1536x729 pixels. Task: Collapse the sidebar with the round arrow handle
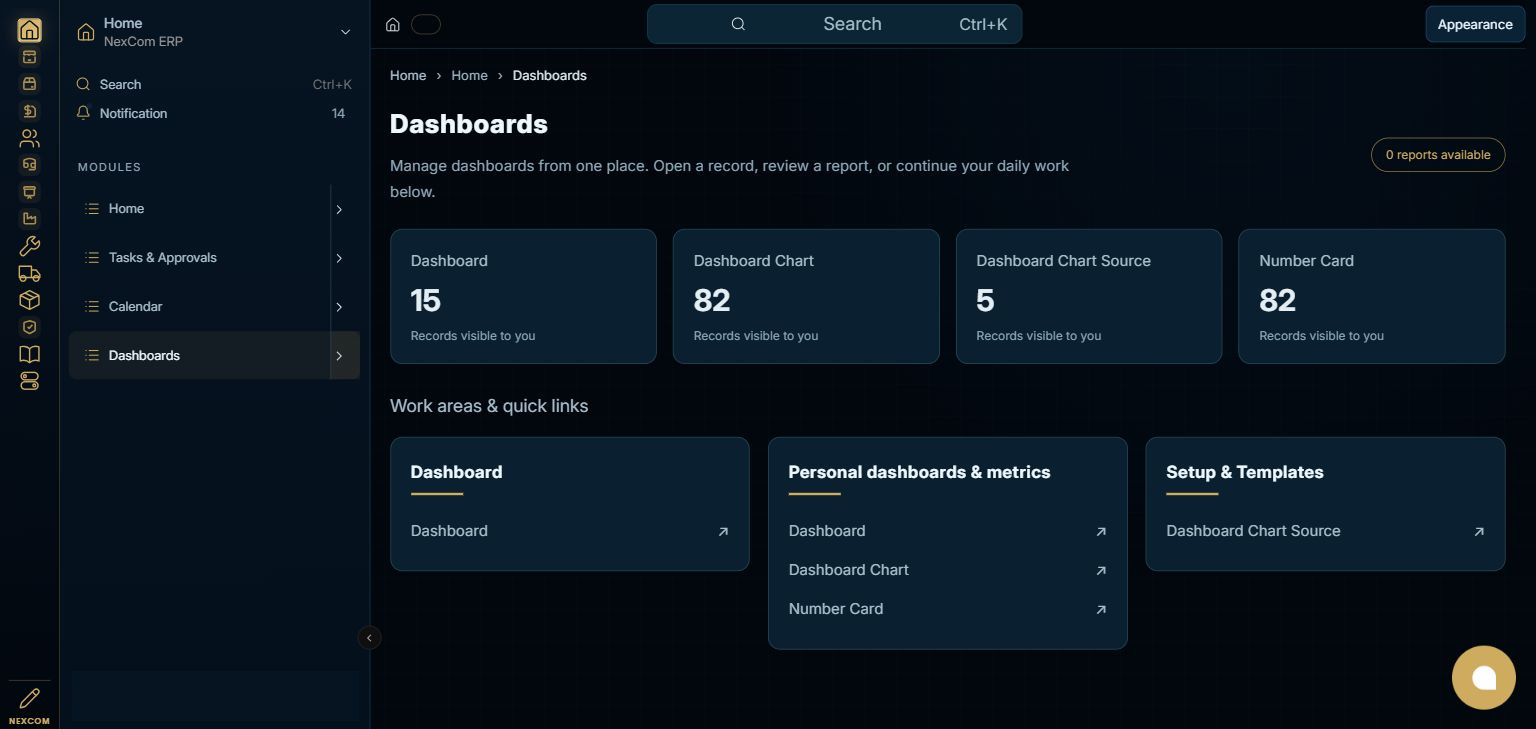[370, 637]
